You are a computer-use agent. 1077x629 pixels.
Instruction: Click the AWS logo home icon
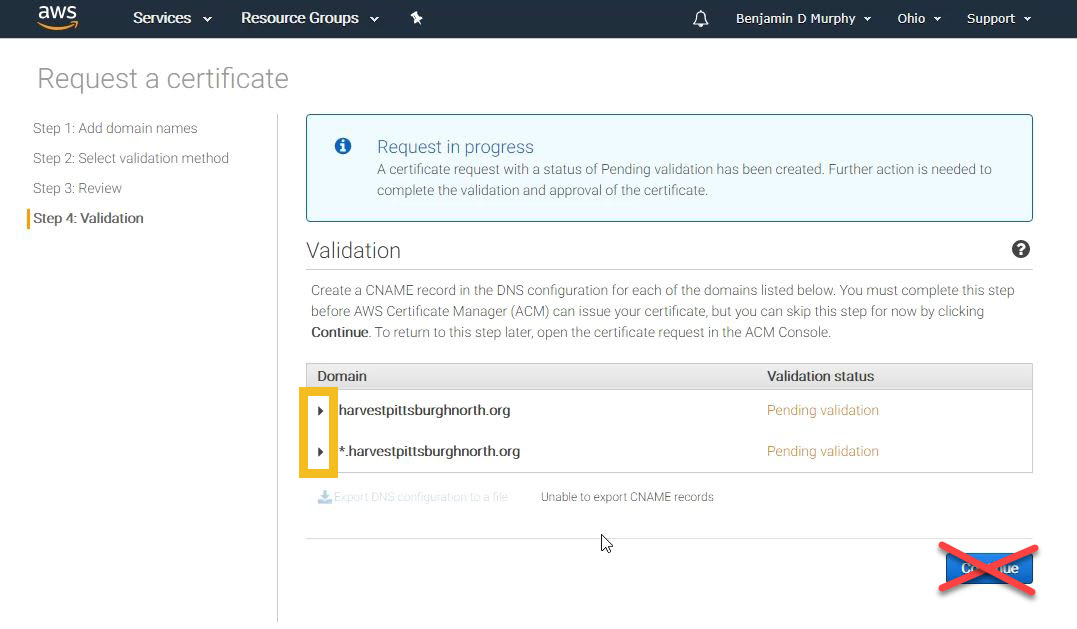[58, 17]
